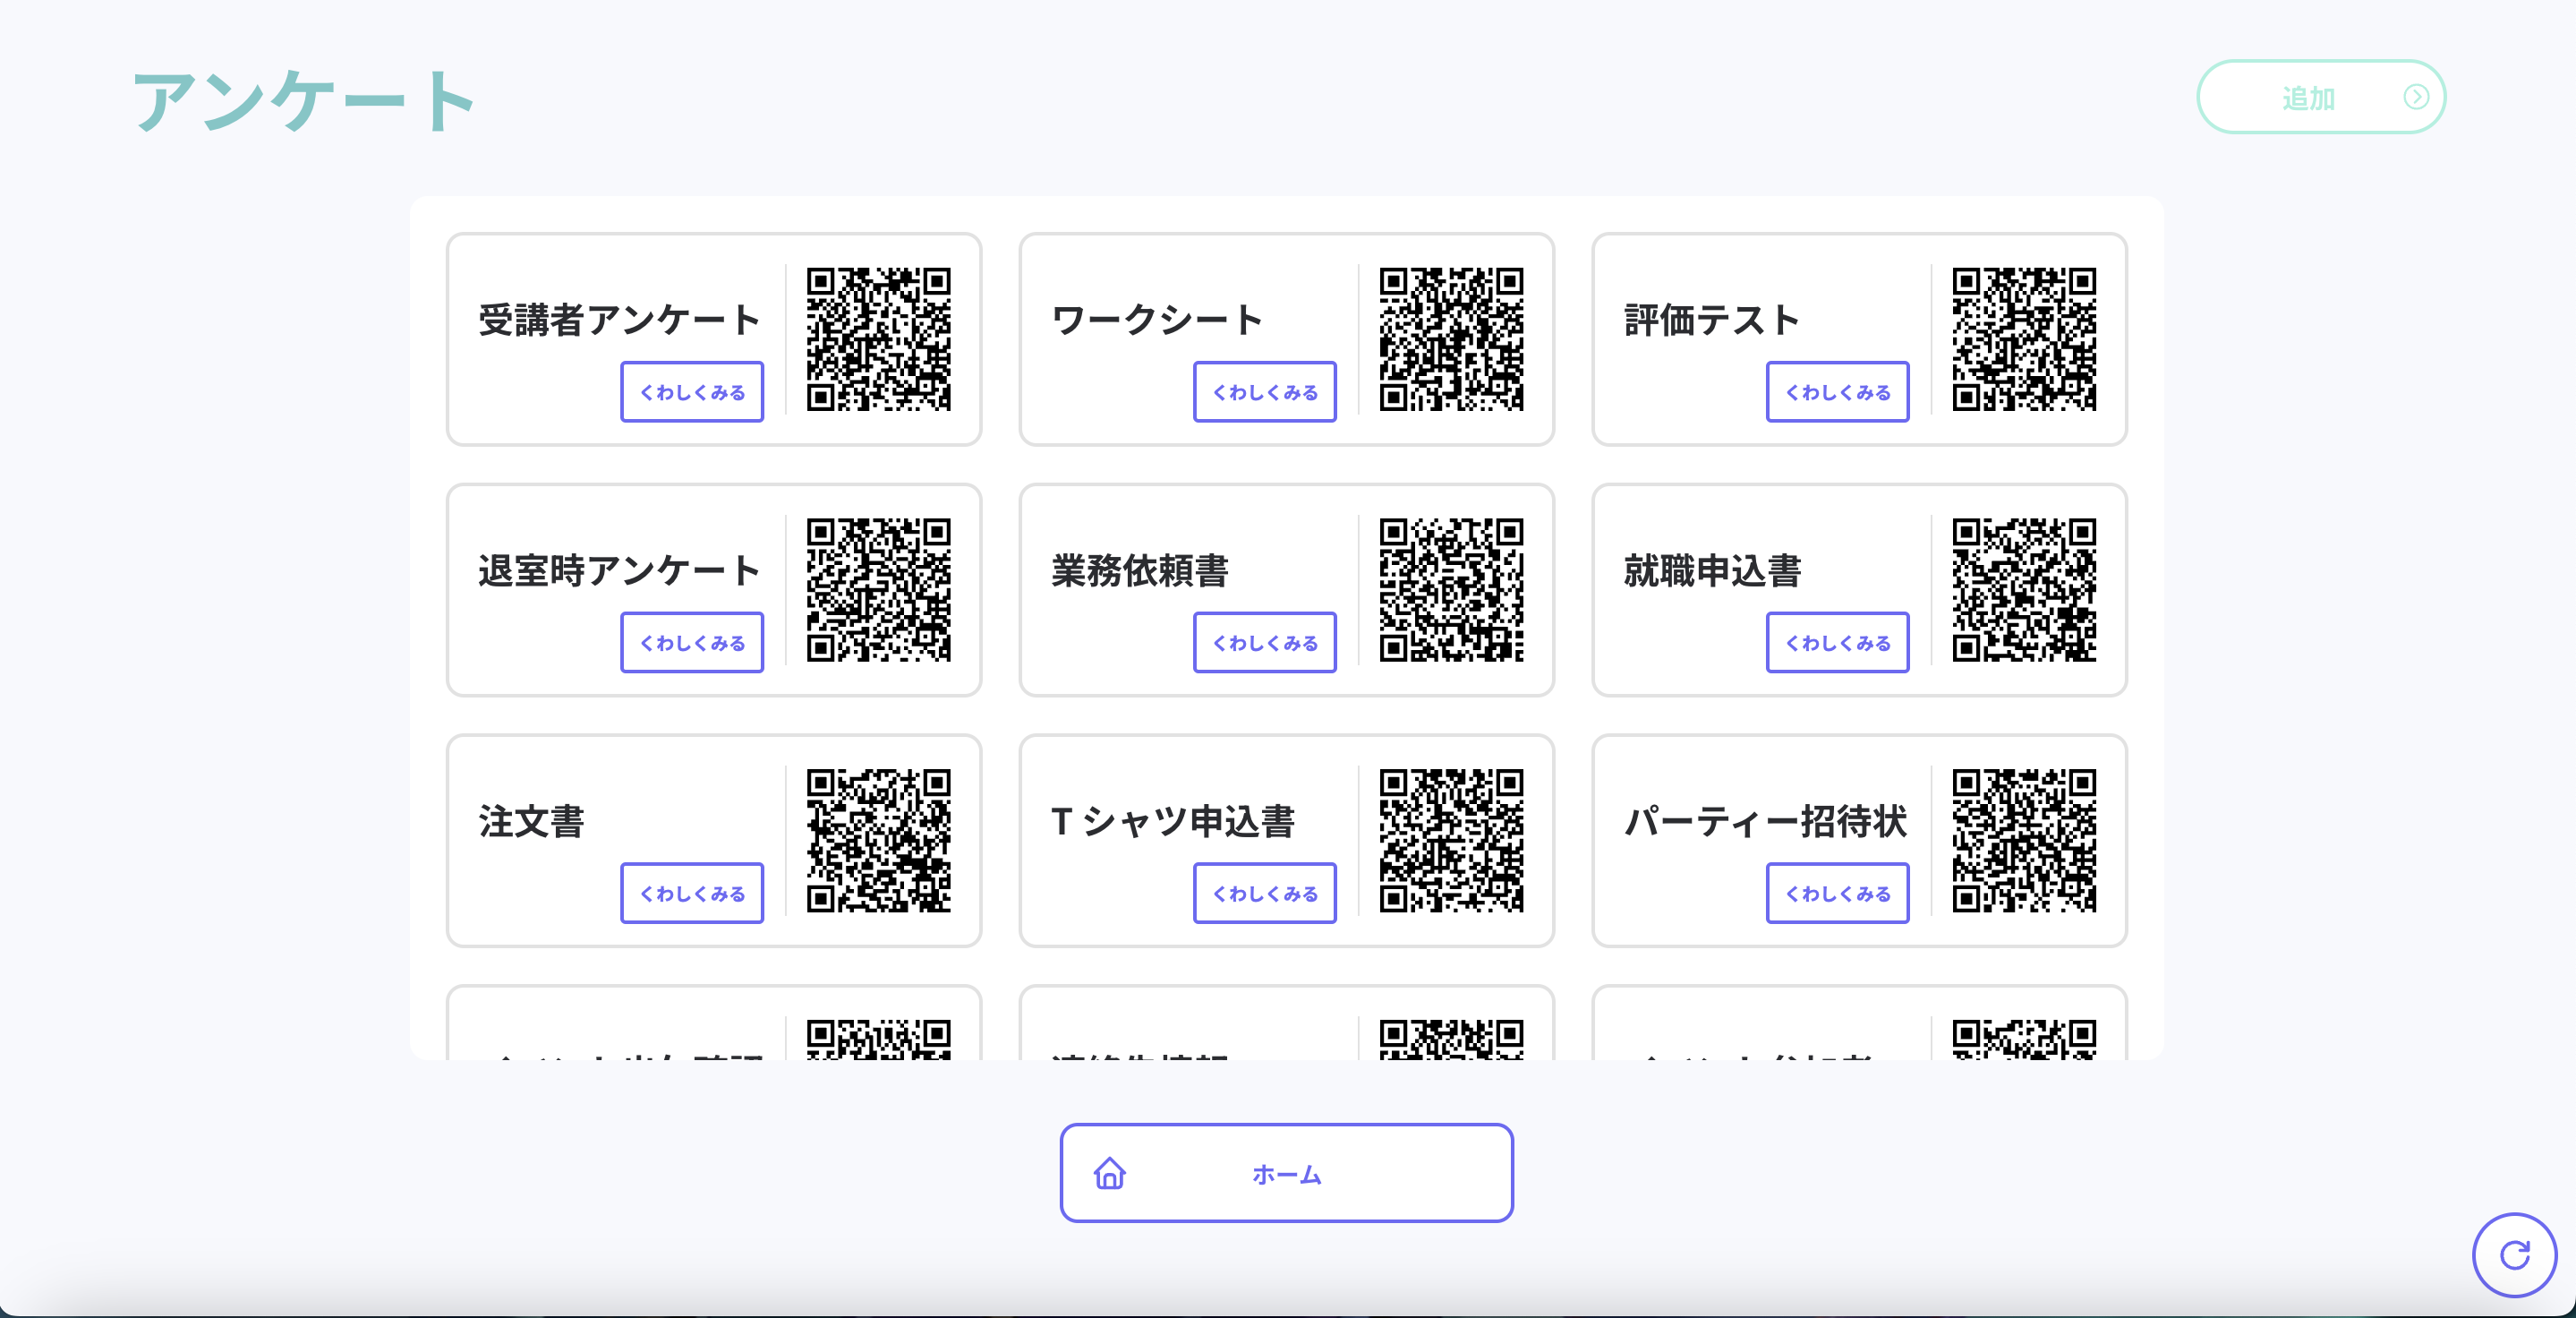2576x1318 pixels.
Task: Click the house icon in ホーム button
Action: click(1110, 1173)
